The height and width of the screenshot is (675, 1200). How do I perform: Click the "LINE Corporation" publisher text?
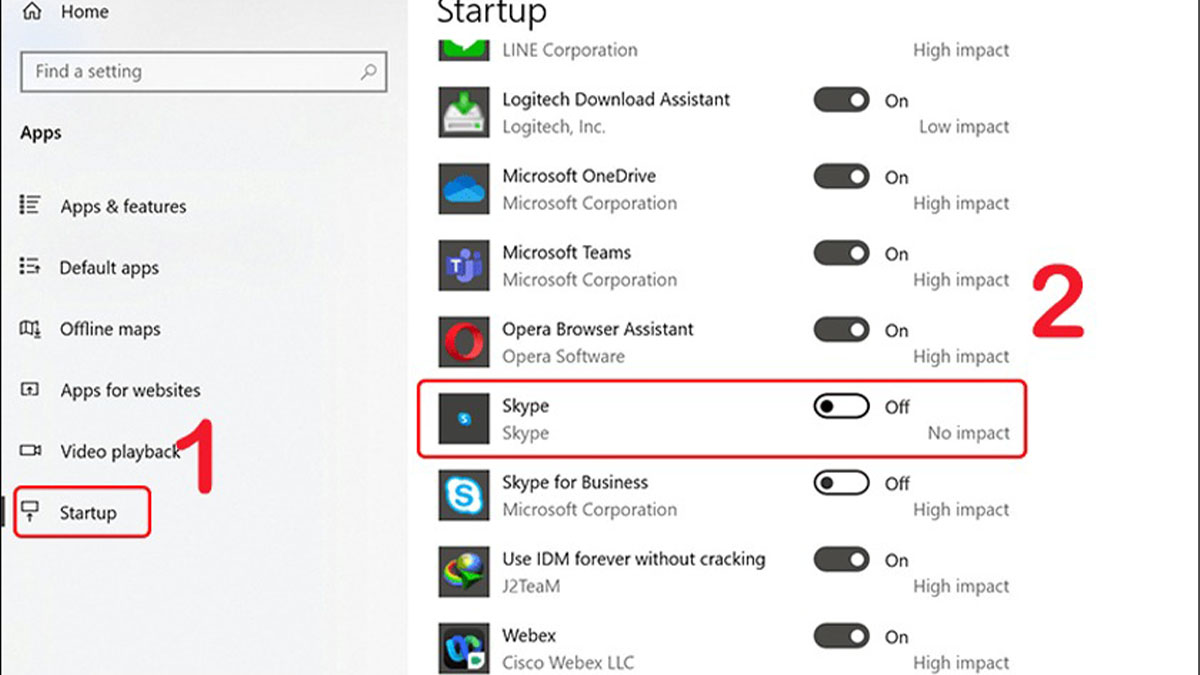pos(570,50)
